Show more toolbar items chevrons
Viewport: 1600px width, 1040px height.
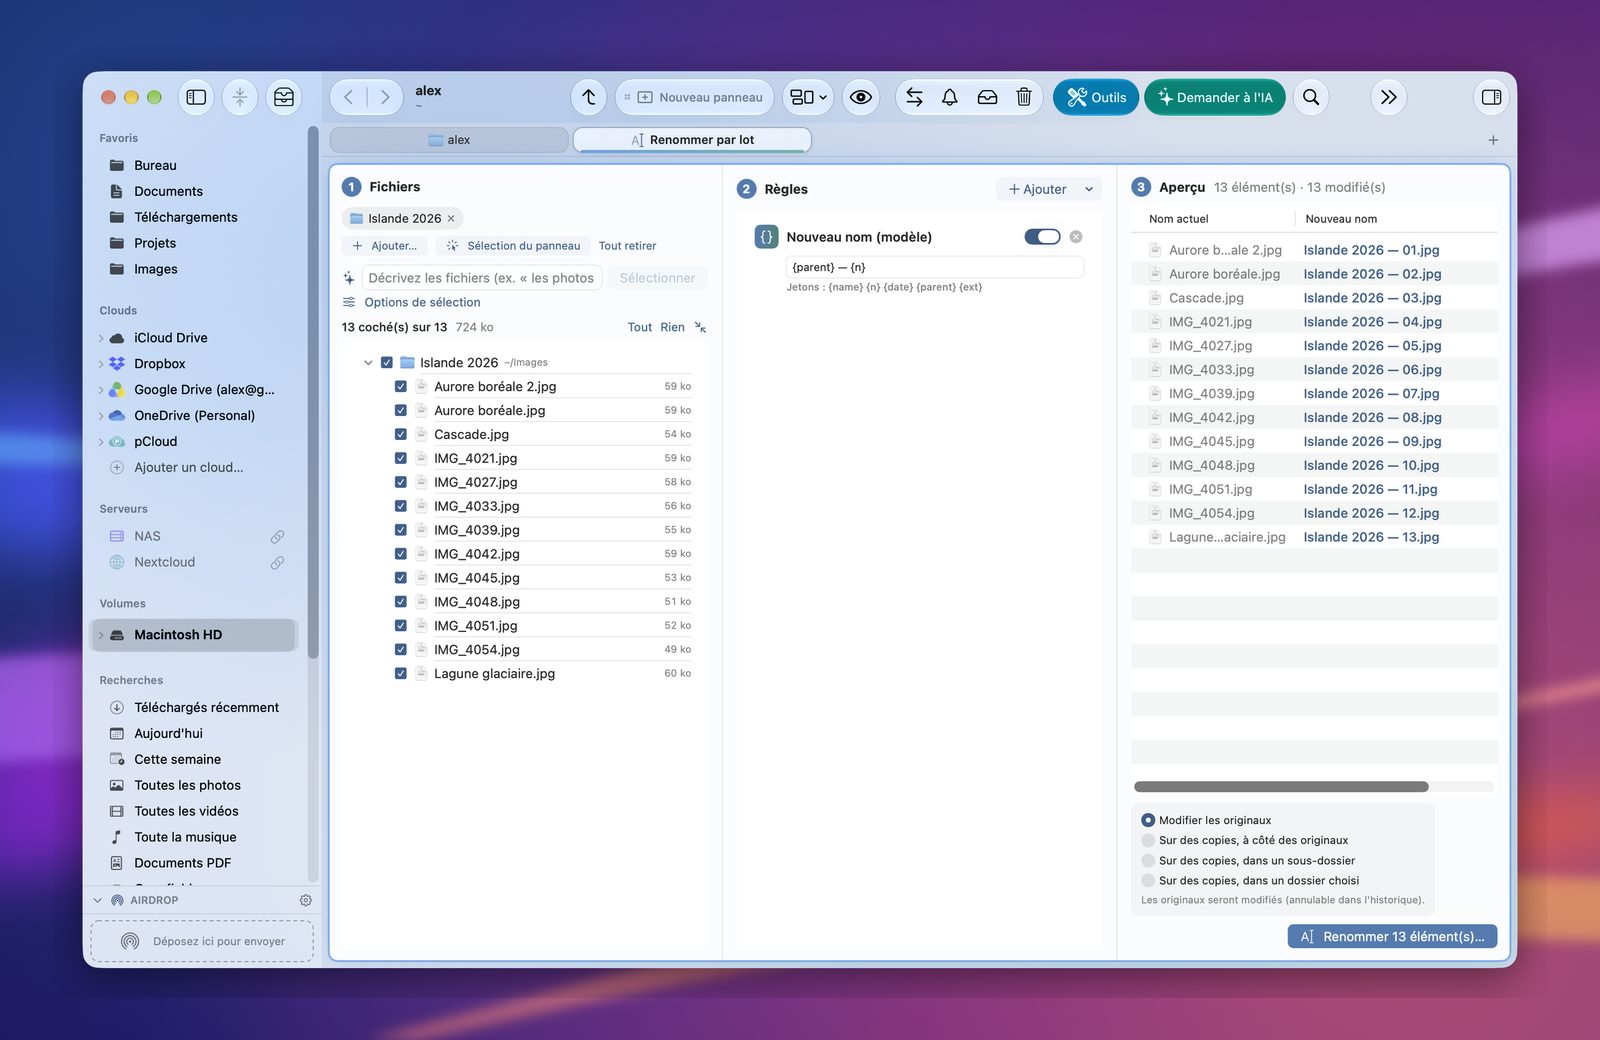point(1389,97)
